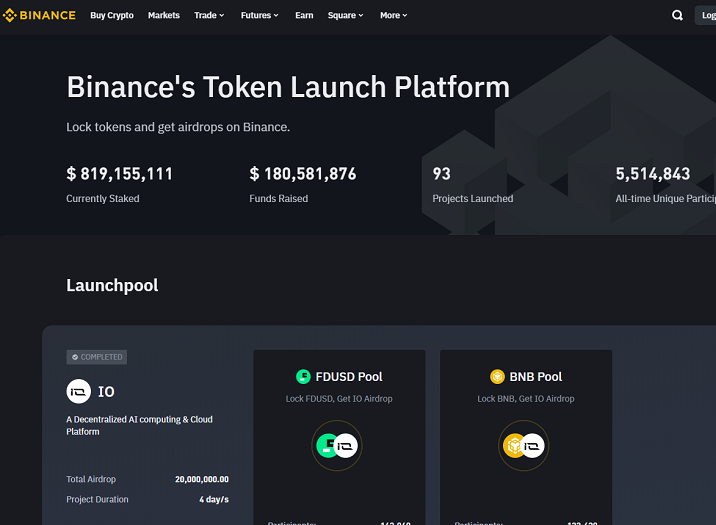The image size is (716, 525).
Task: Click the IO project name
Action: (x=106, y=392)
